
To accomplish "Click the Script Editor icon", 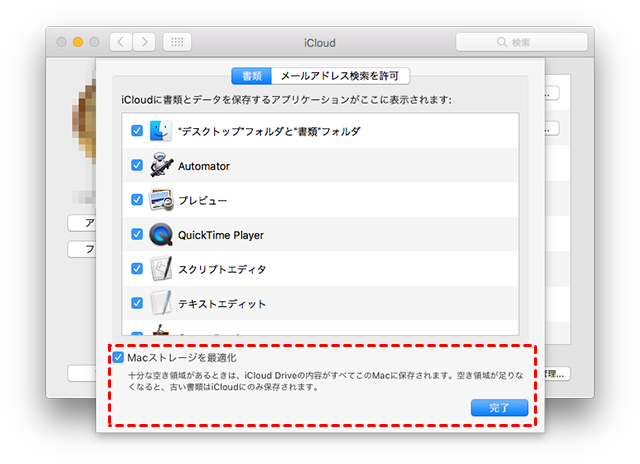I will tap(161, 269).
